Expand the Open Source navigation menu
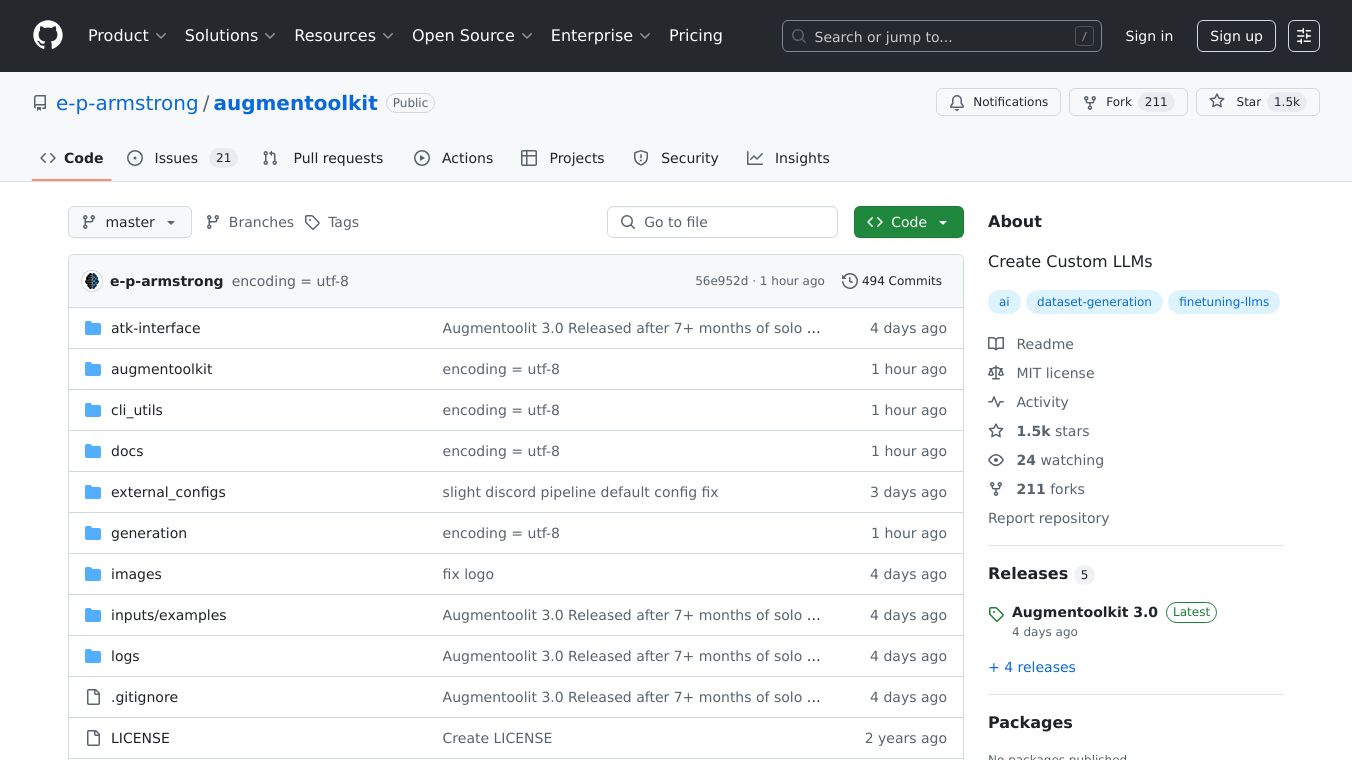The height and width of the screenshot is (760, 1352). point(471,36)
